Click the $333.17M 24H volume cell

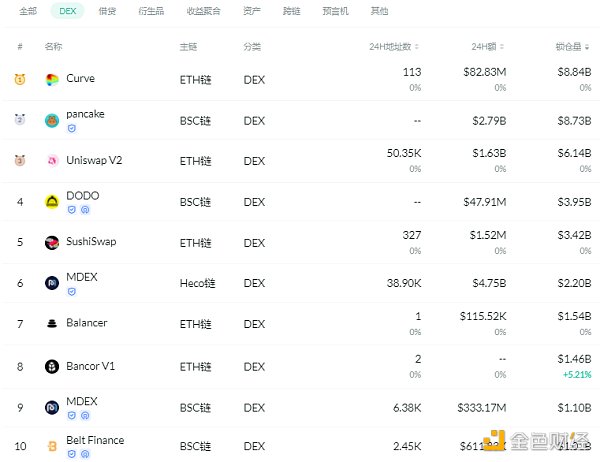[x=482, y=408]
